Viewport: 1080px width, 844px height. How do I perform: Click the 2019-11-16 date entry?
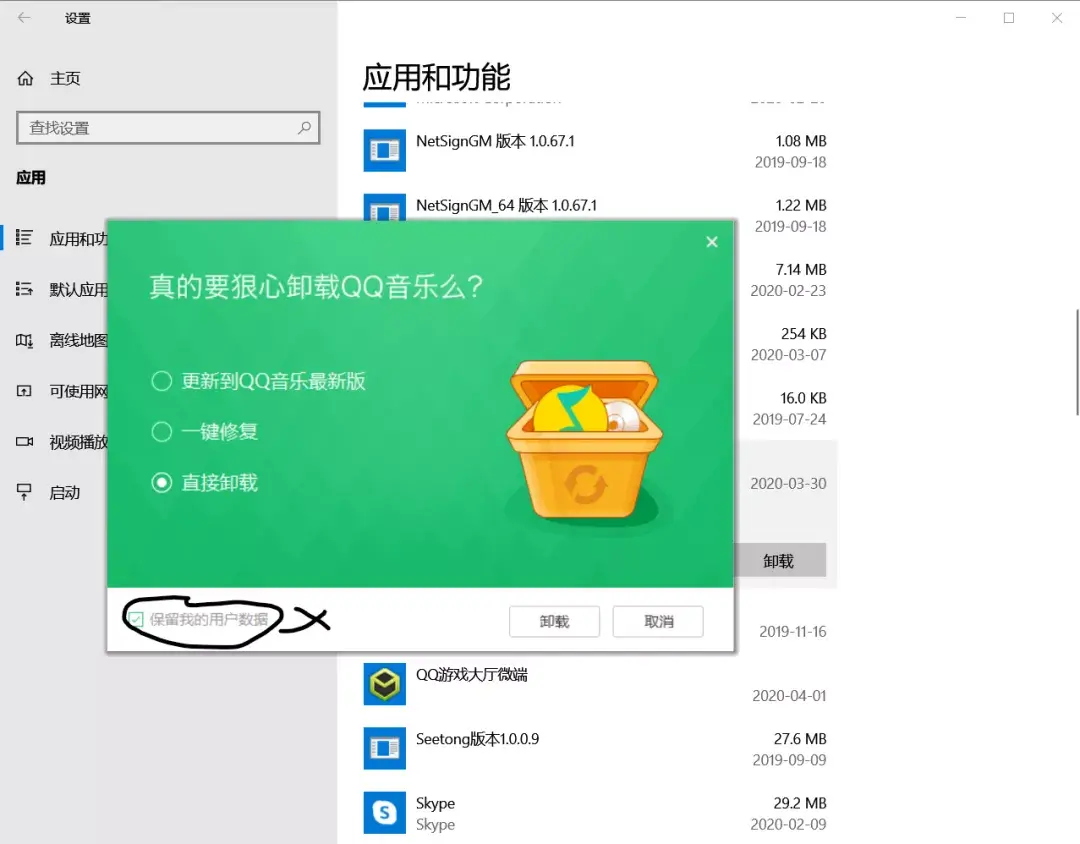pos(792,632)
